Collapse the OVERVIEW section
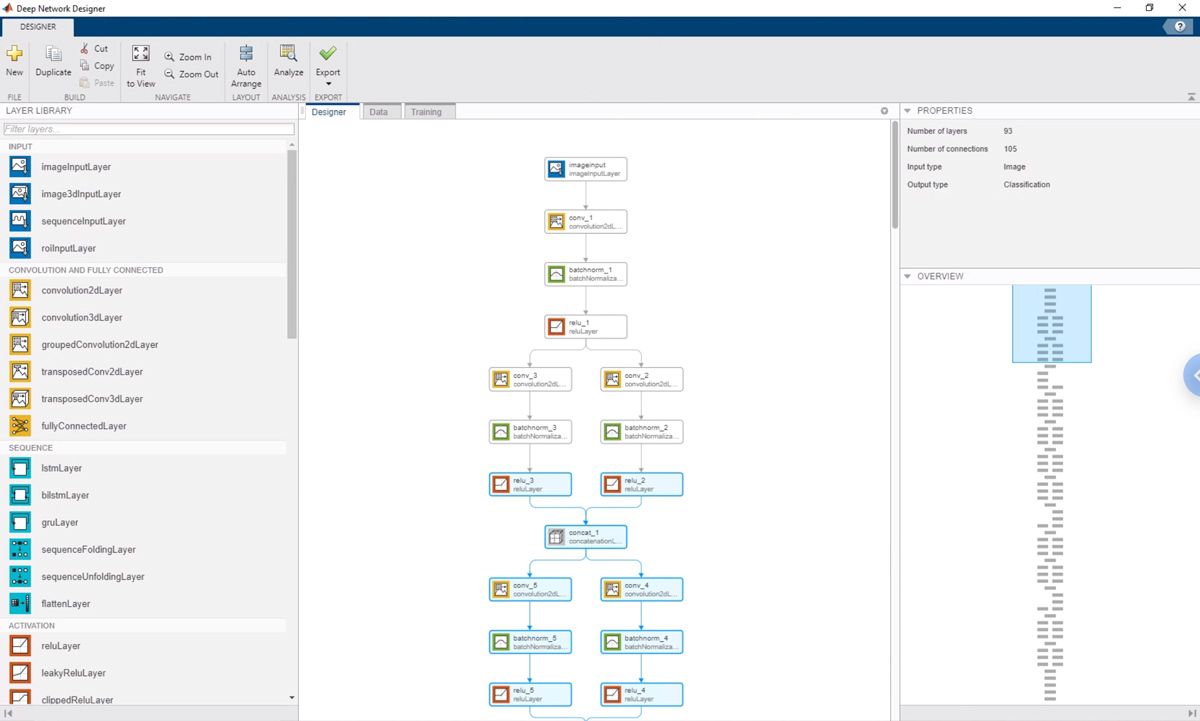This screenshot has height=721, width=1200. click(908, 276)
